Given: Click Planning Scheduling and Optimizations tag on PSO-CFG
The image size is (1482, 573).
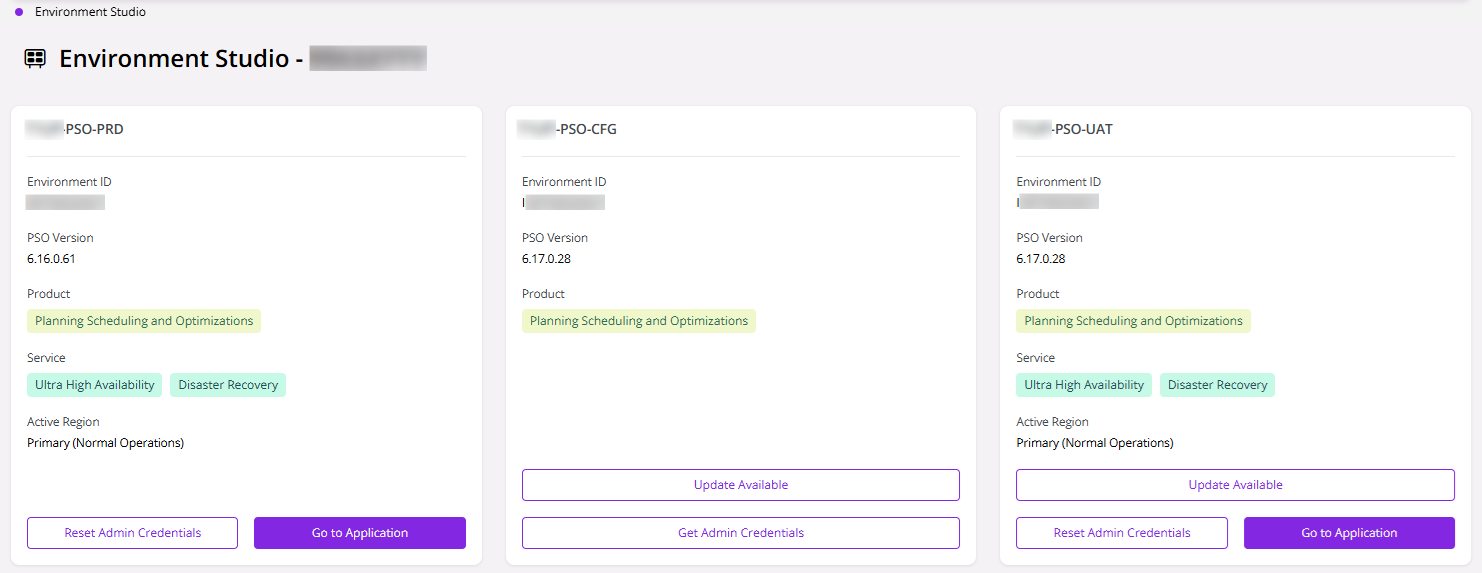Looking at the screenshot, I should (x=639, y=321).
